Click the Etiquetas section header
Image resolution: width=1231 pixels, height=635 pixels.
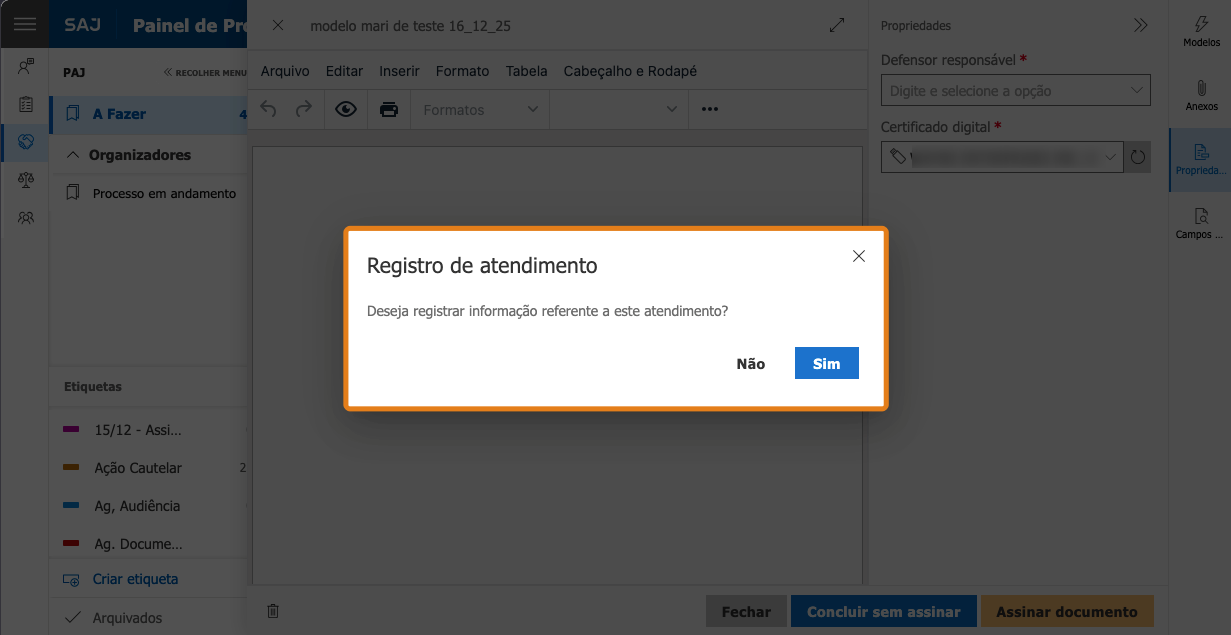pyautogui.click(x=93, y=386)
